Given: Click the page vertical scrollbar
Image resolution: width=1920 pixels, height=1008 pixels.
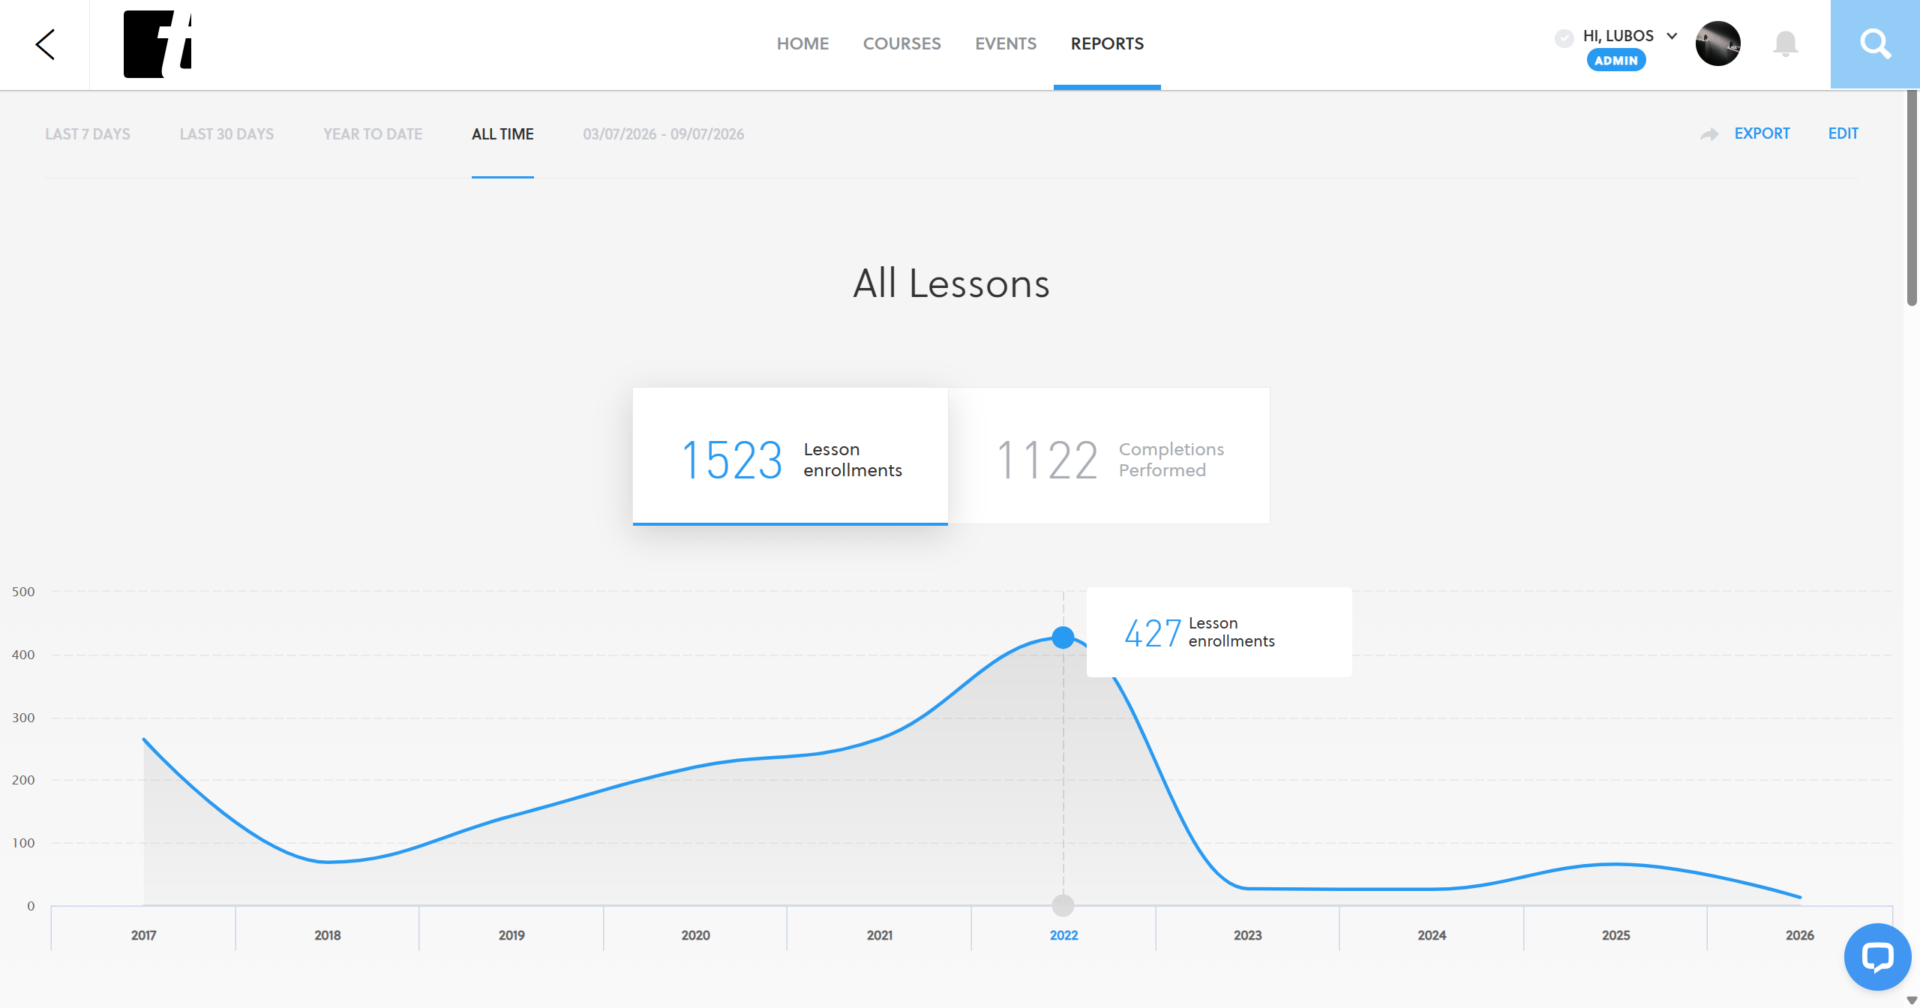Looking at the screenshot, I should tap(1911, 198).
